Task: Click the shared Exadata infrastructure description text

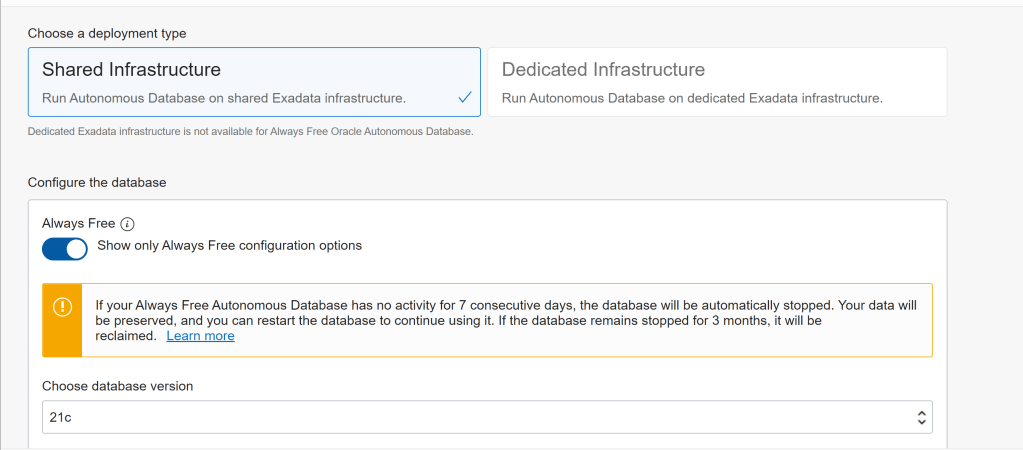Action: tap(223, 99)
